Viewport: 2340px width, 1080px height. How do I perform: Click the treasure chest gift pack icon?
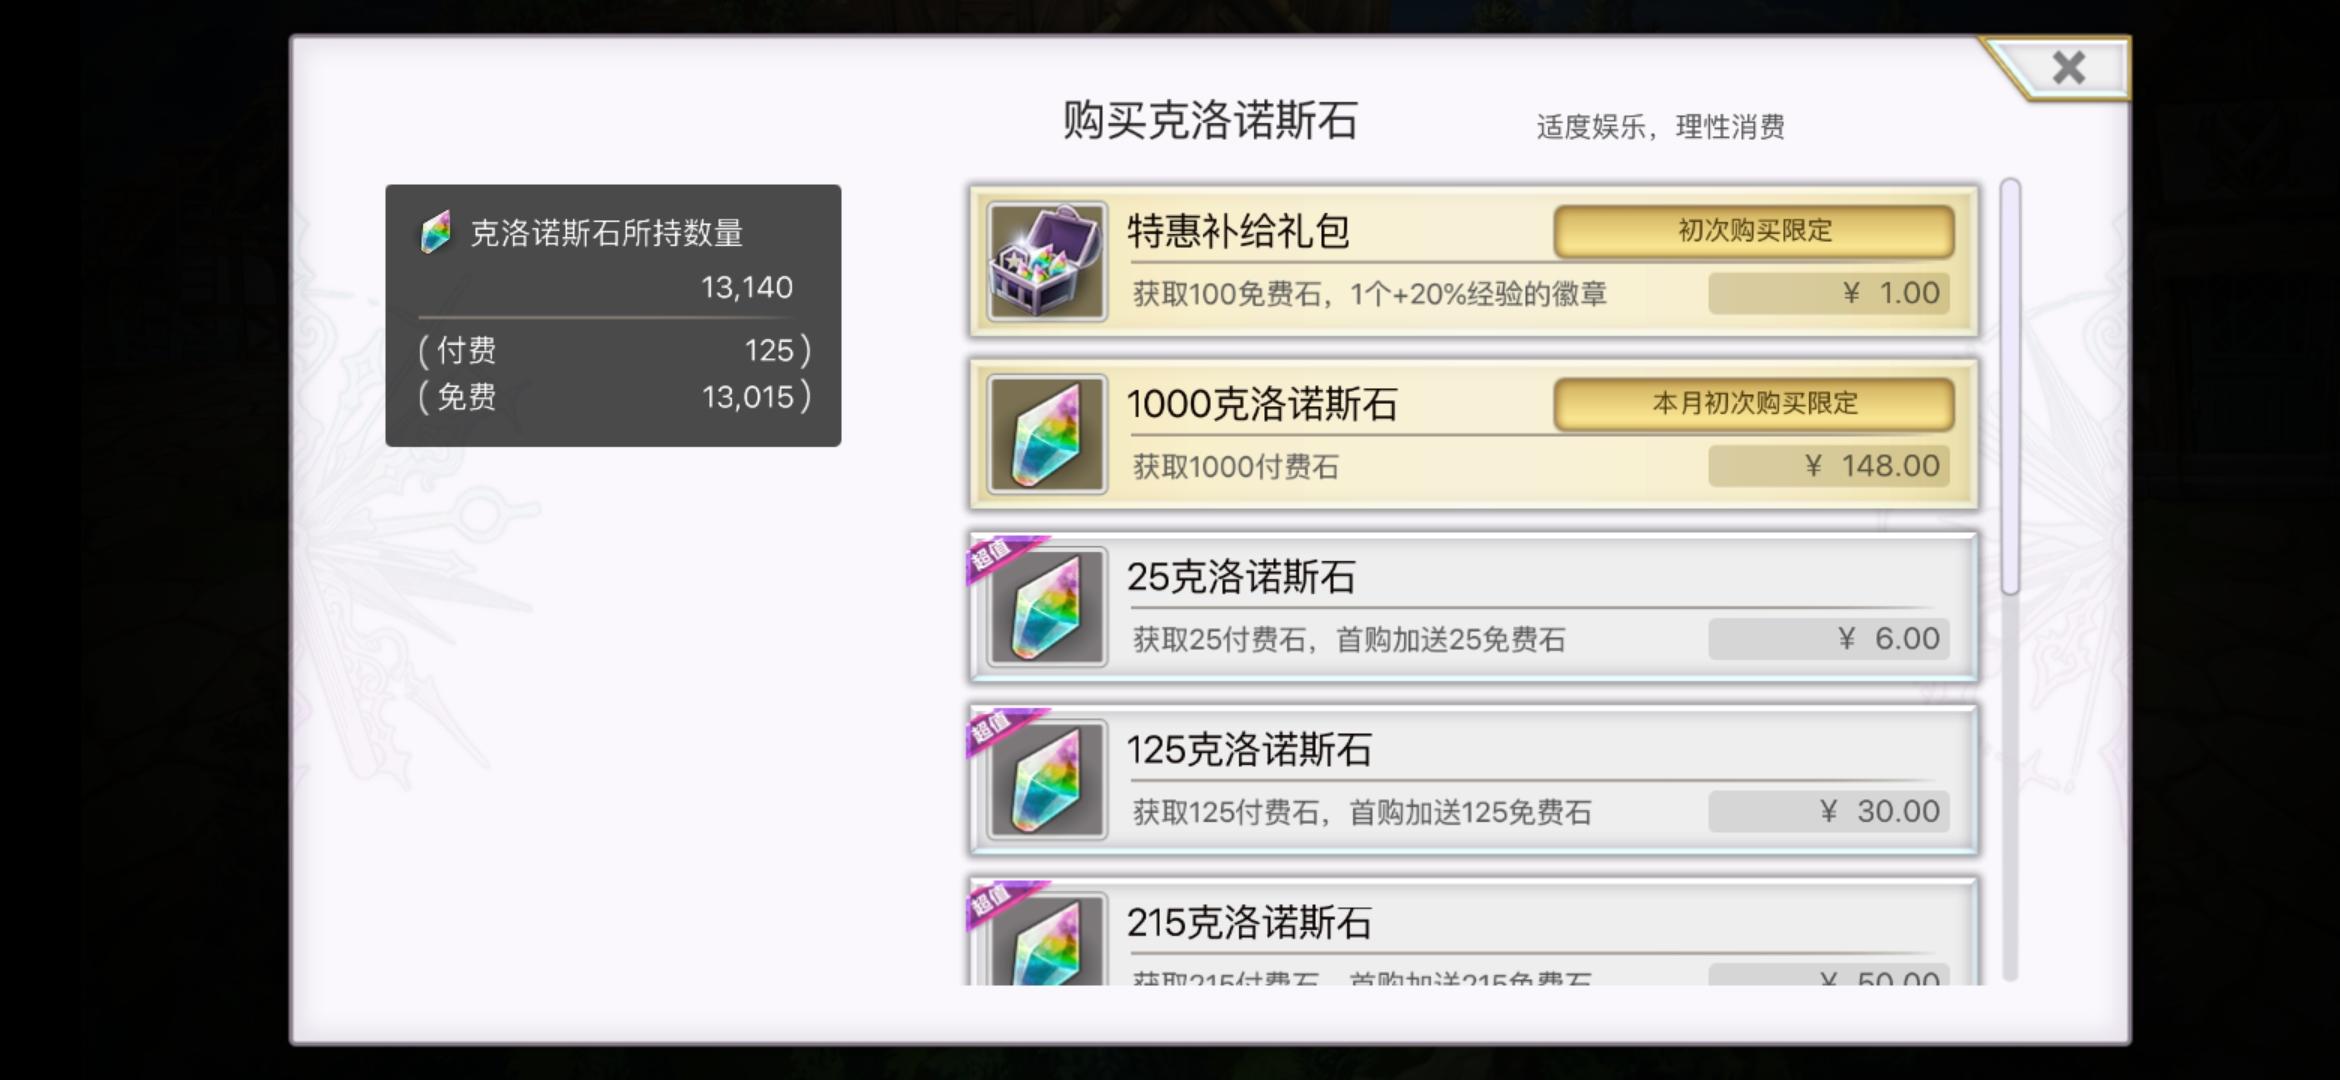pos(1047,262)
